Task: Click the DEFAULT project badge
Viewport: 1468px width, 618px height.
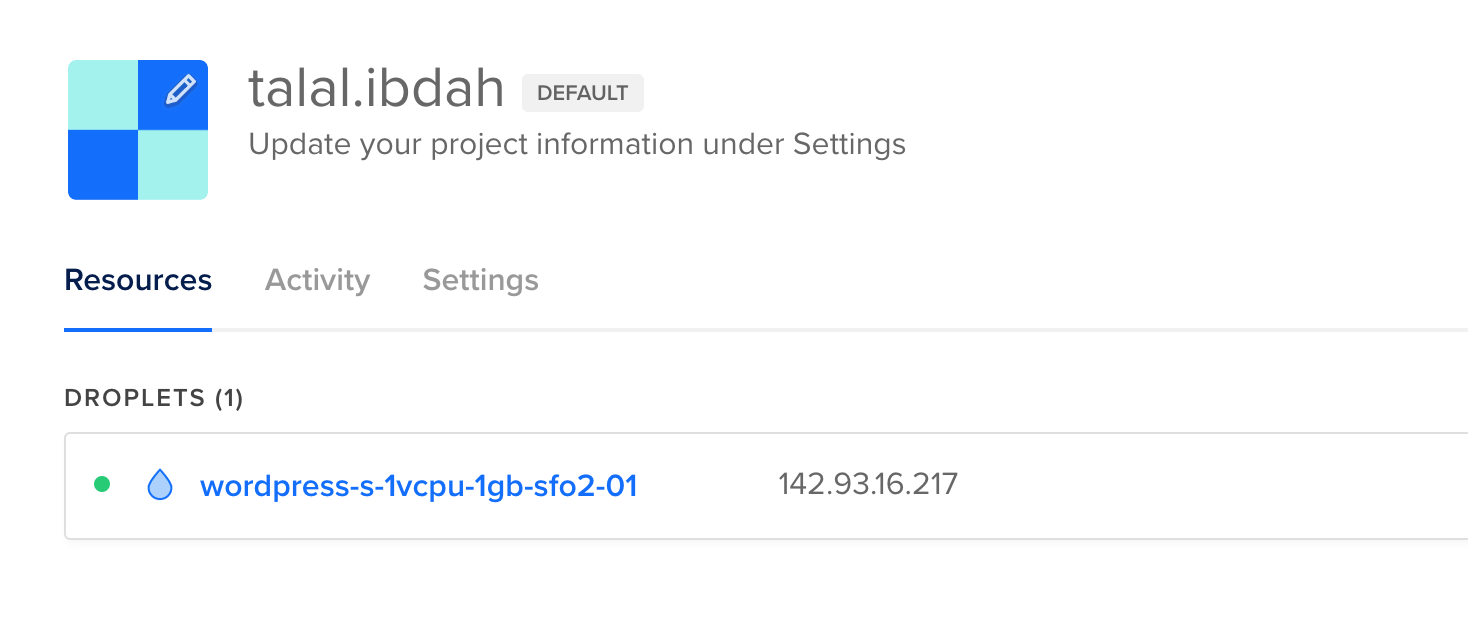Action: [x=583, y=92]
